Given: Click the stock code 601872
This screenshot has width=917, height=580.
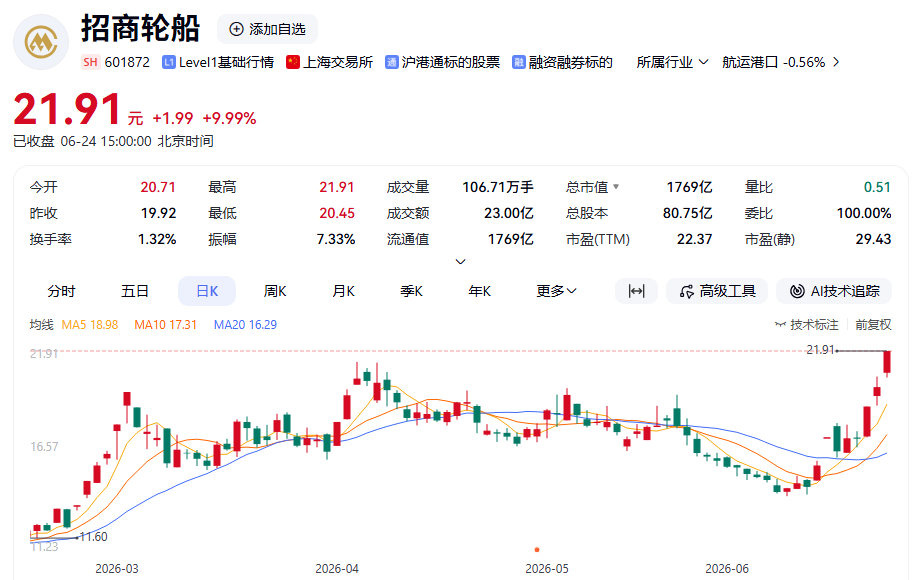Looking at the screenshot, I should (x=127, y=62).
